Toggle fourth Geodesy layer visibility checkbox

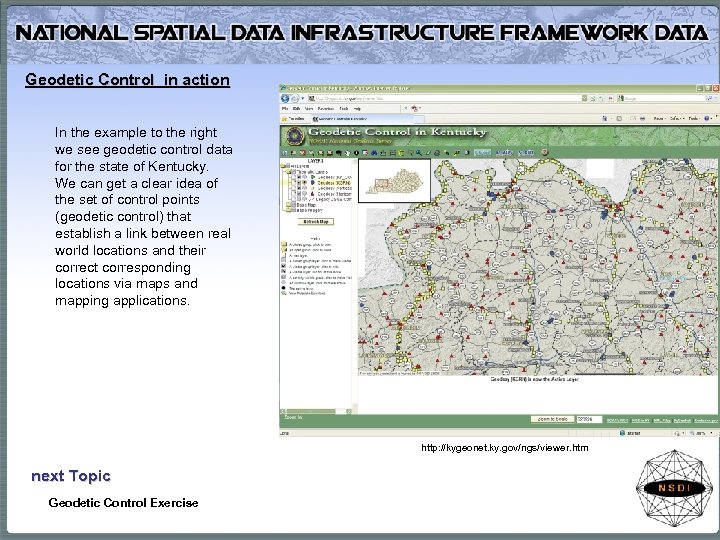pyautogui.click(x=299, y=194)
